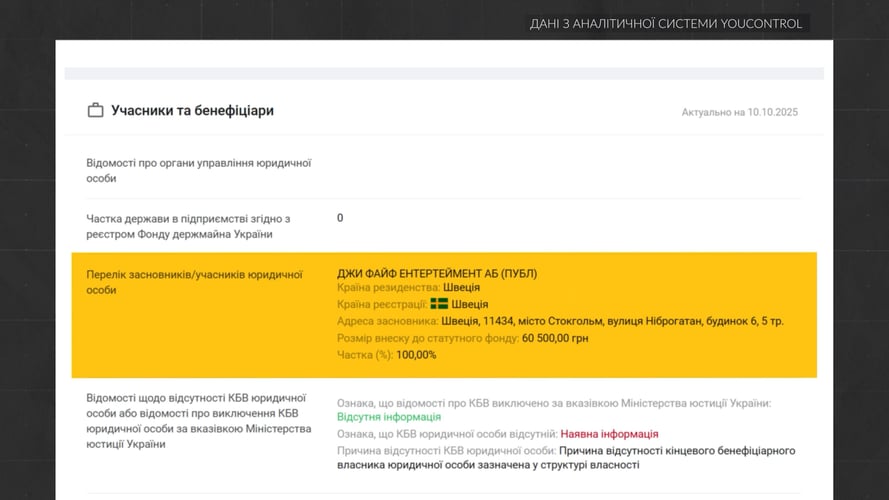Click Швеція text next to the flag
The width and height of the screenshot is (889, 500).
coord(470,304)
